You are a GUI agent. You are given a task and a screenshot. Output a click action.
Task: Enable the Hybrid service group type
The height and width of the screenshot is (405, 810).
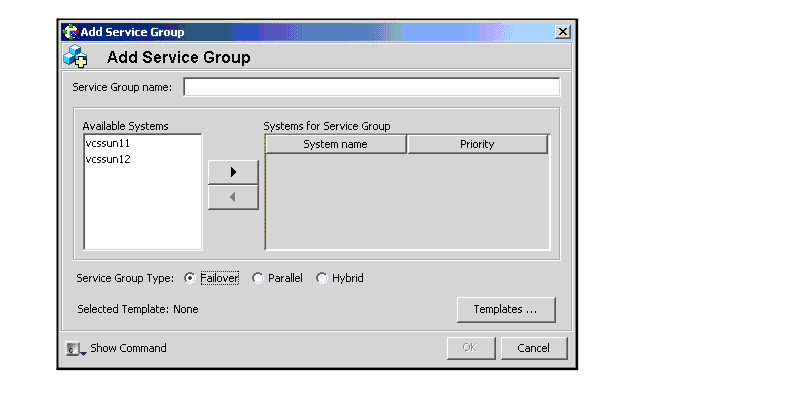pos(322,278)
